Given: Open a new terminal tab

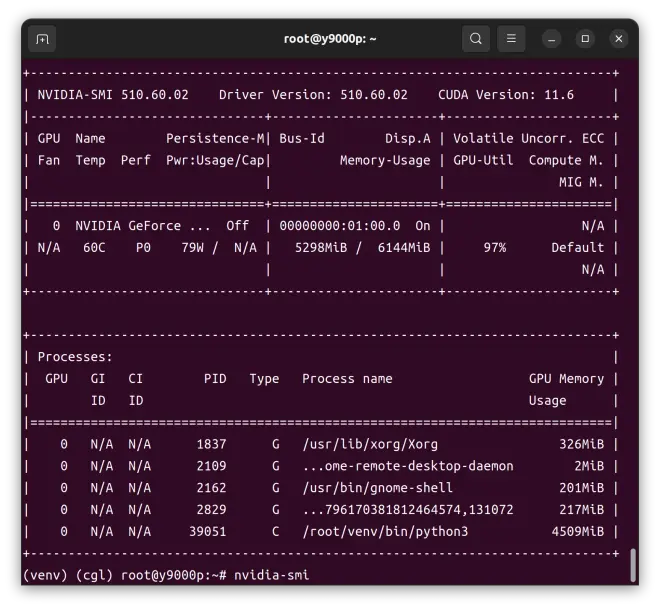Looking at the screenshot, I should pos(42,39).
